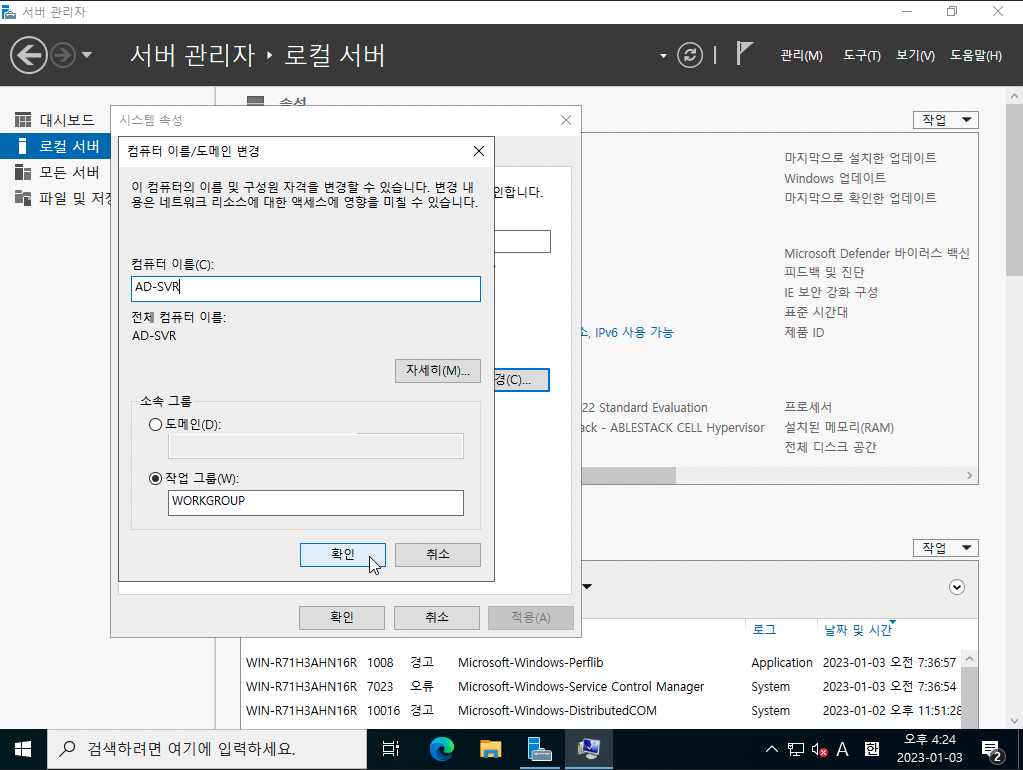
Task: Select the Service Control Manager event row
Action: coord(600,686)
